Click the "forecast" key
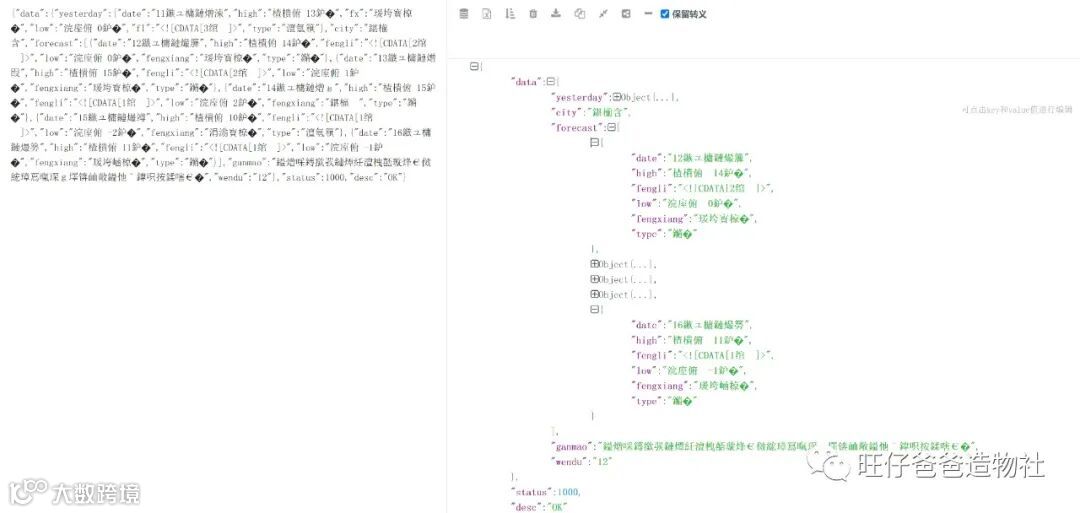 click(x=577, y=127)
